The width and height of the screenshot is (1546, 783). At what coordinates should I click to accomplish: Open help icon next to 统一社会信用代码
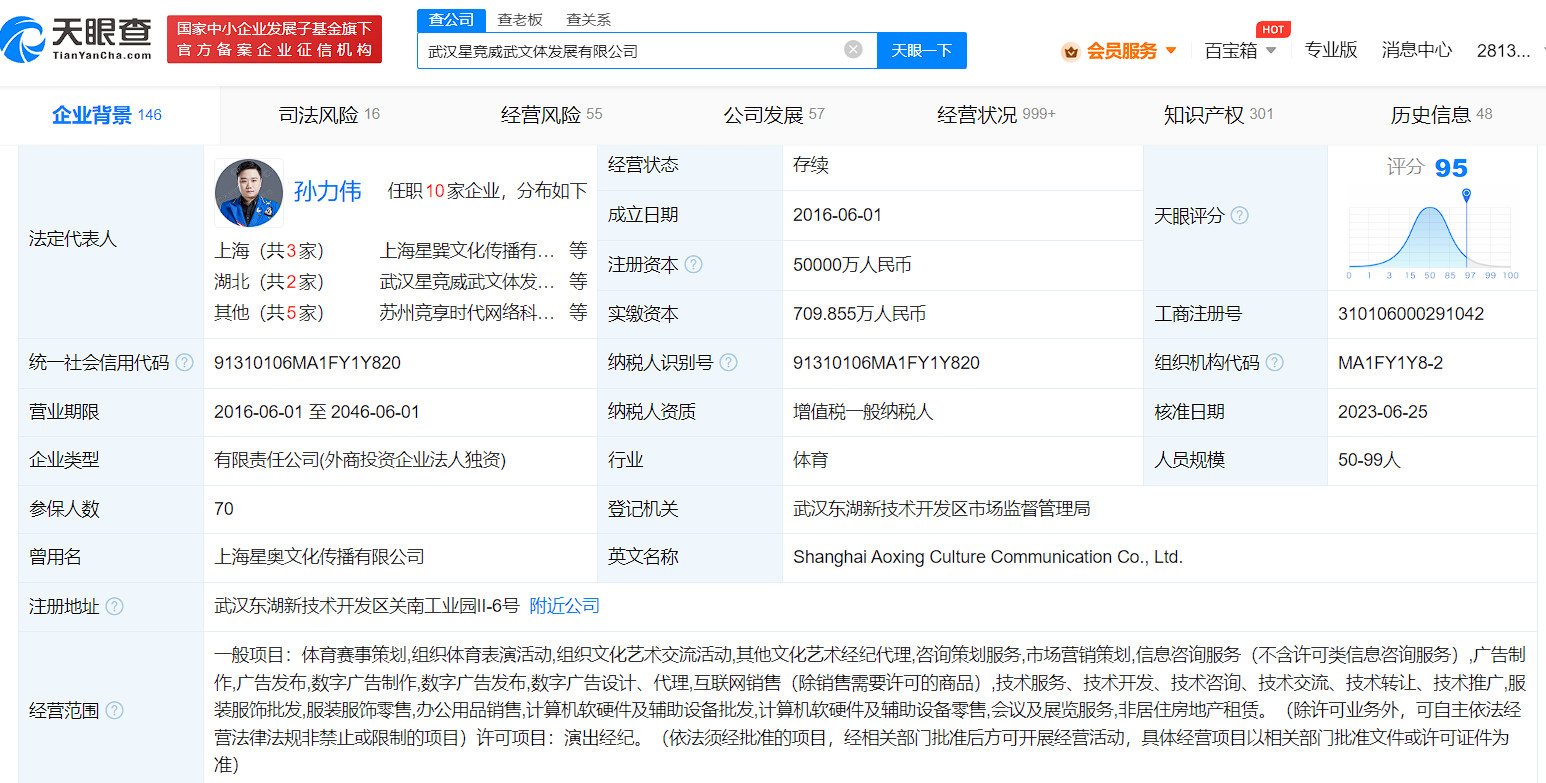pyautogui.click(x=184, y=363)
